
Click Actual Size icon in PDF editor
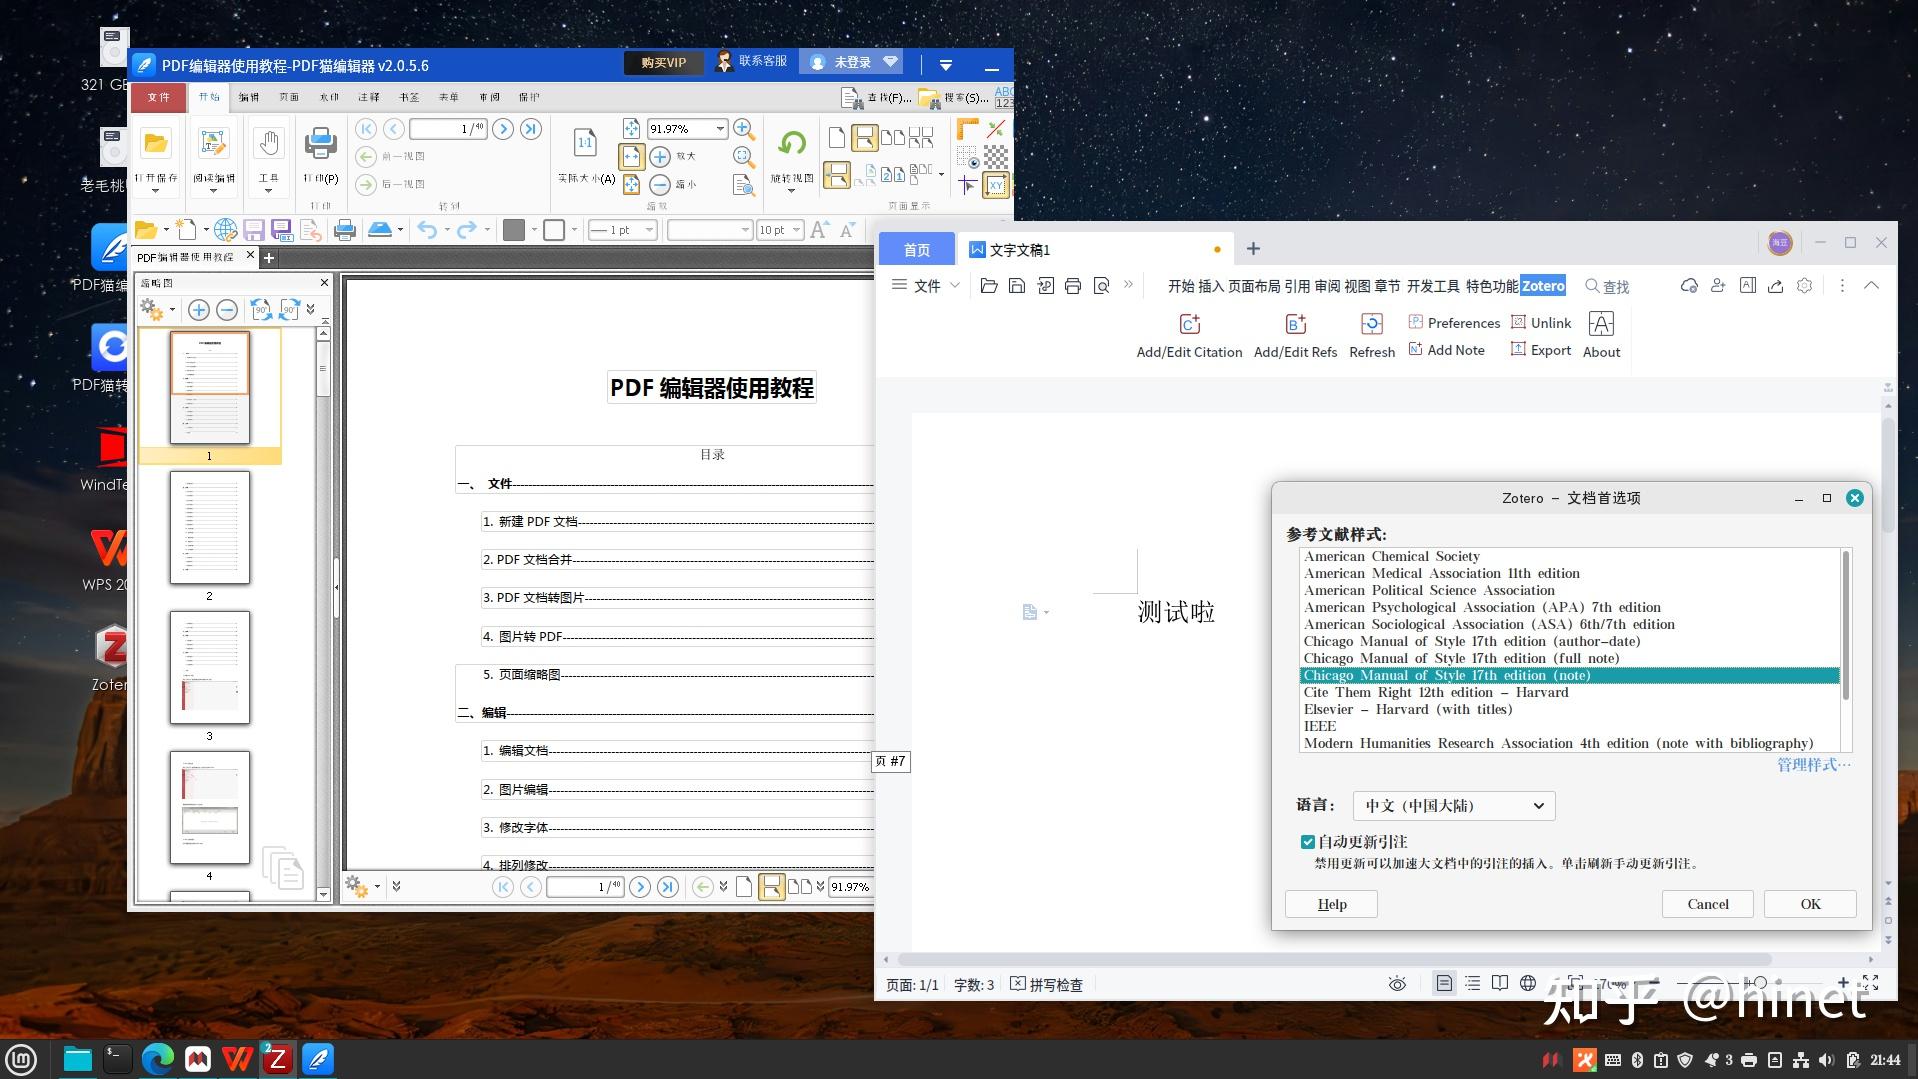(585, 144)
